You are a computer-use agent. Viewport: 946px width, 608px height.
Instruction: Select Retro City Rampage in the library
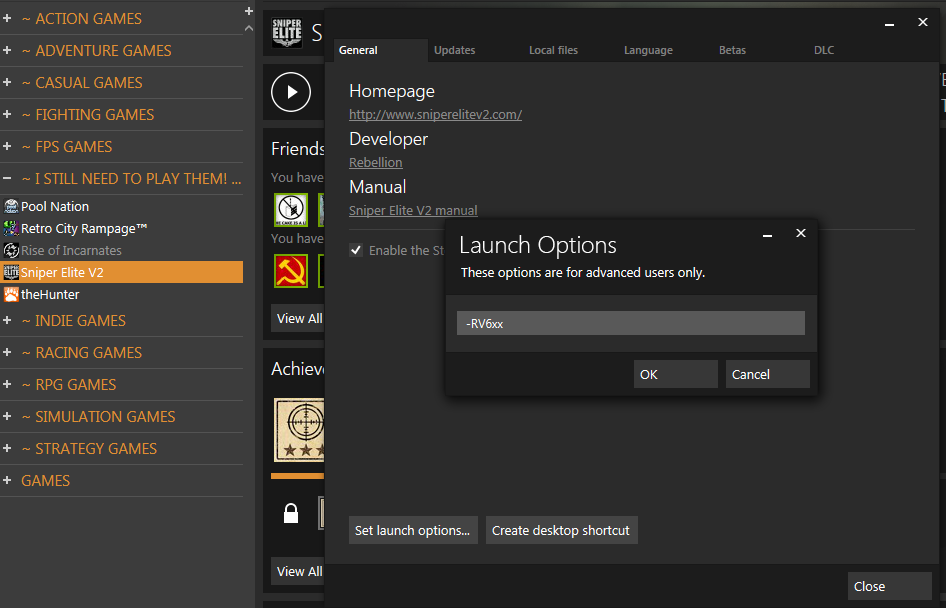(122, 229)
